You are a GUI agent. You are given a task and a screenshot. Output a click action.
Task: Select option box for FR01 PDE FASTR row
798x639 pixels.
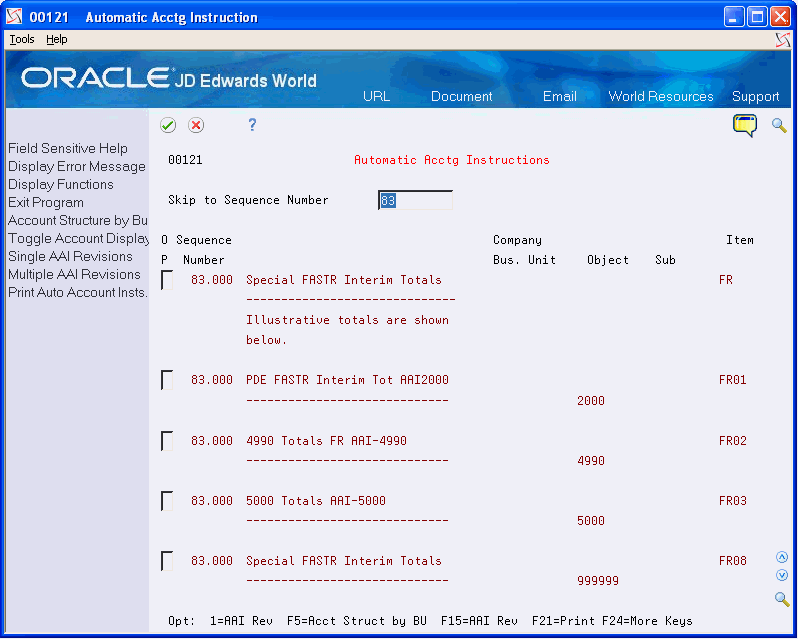(167, 380)
